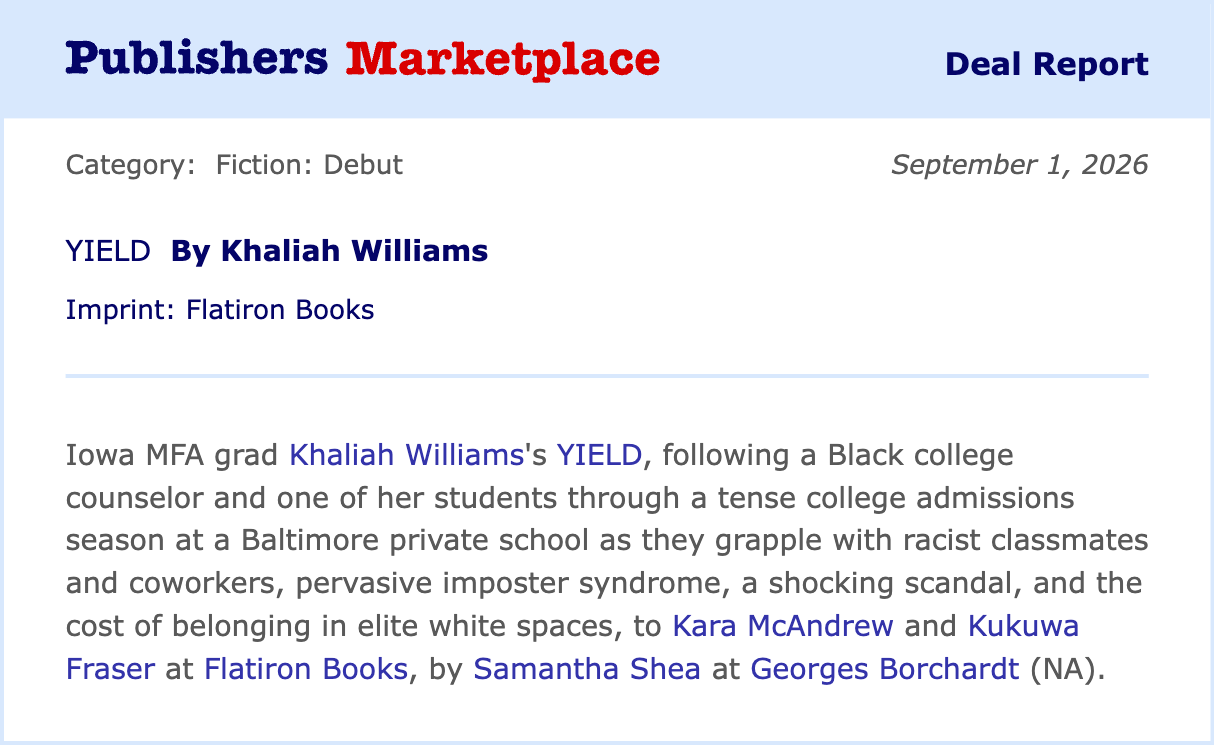Visit the Flatiron Books link in the paragraph

[x=306, y=669]
